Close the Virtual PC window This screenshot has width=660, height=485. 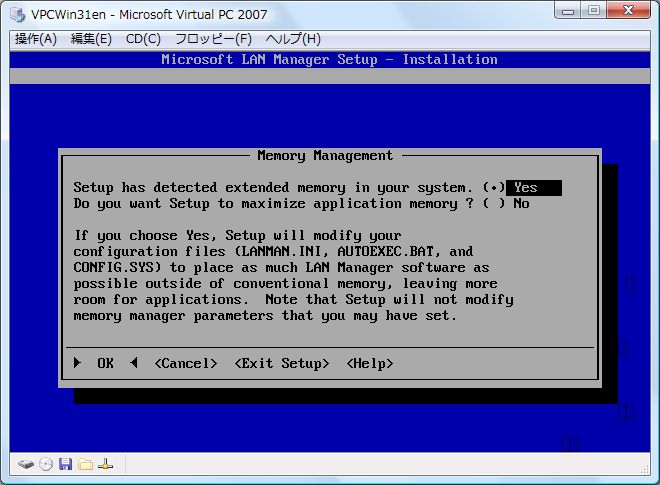click(x=628, y=10)
